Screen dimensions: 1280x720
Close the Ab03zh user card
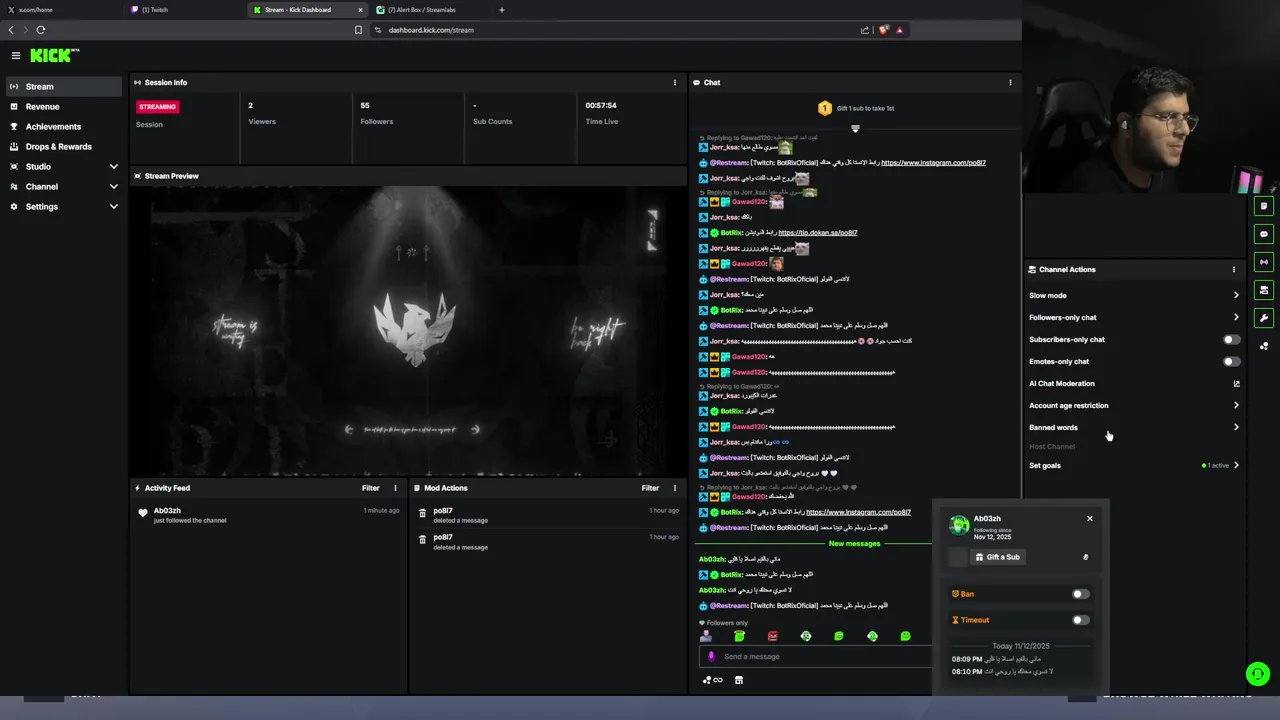pyautogui.click(x=1090, y=518)
